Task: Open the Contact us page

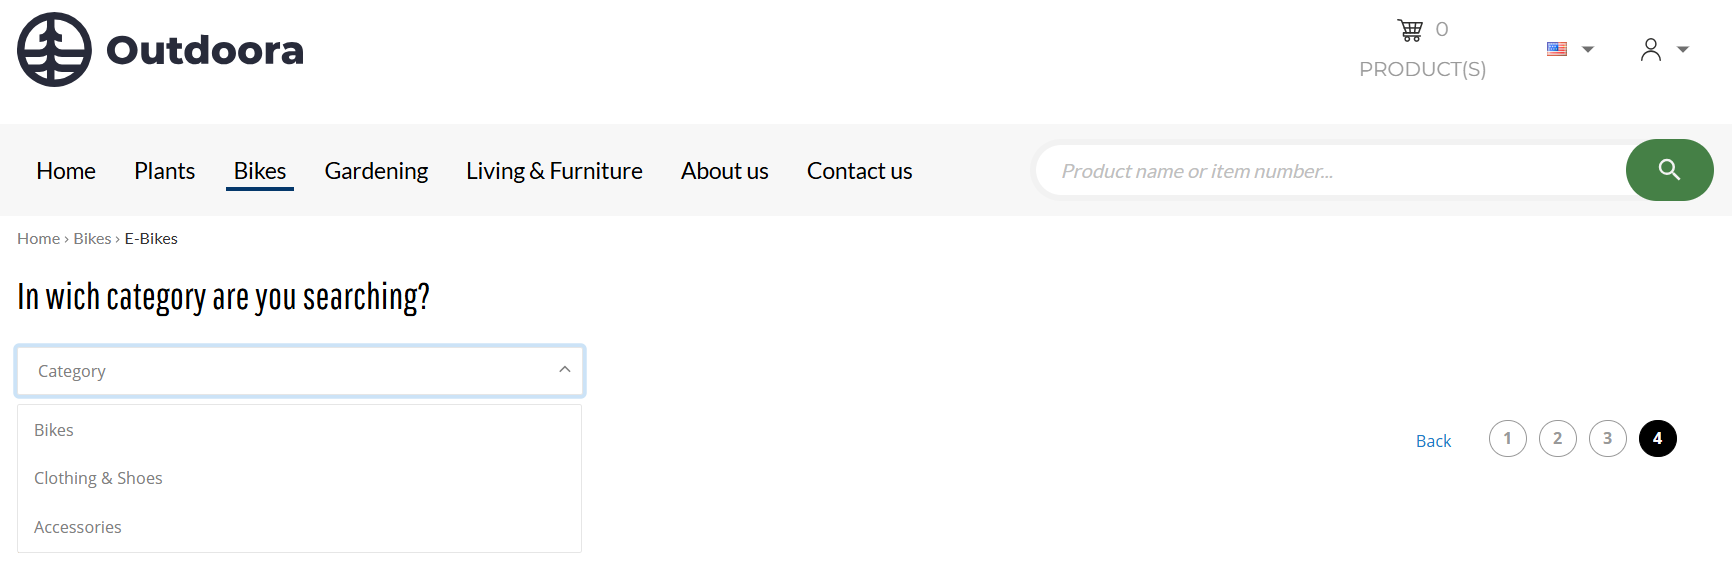Action: [x=860, y=171]
